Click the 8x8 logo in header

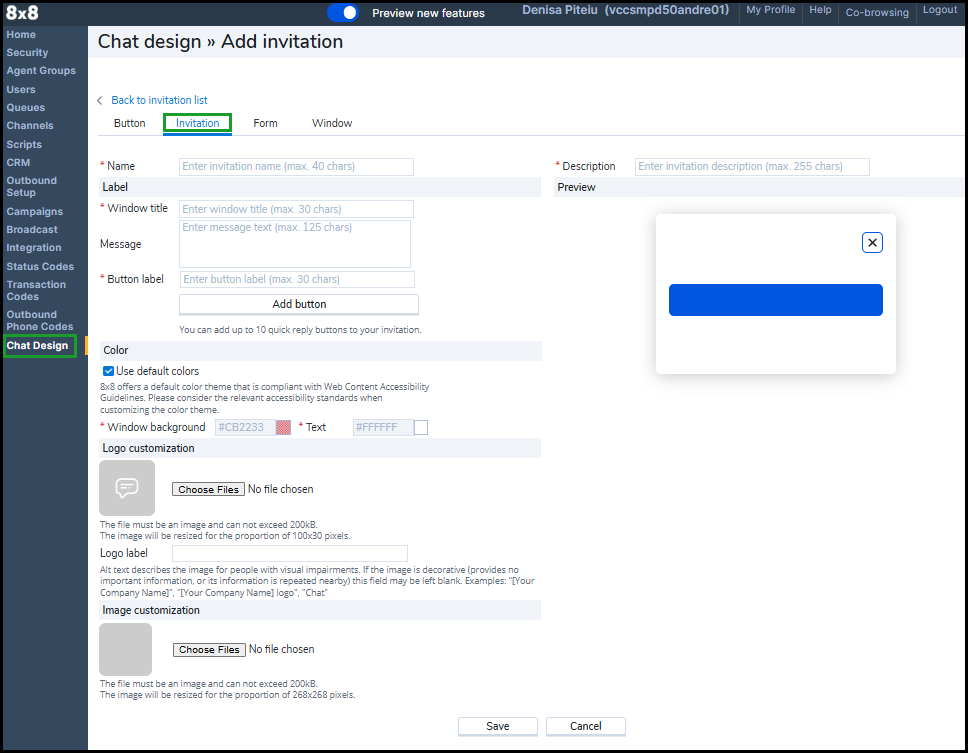(x=22, y=13)
